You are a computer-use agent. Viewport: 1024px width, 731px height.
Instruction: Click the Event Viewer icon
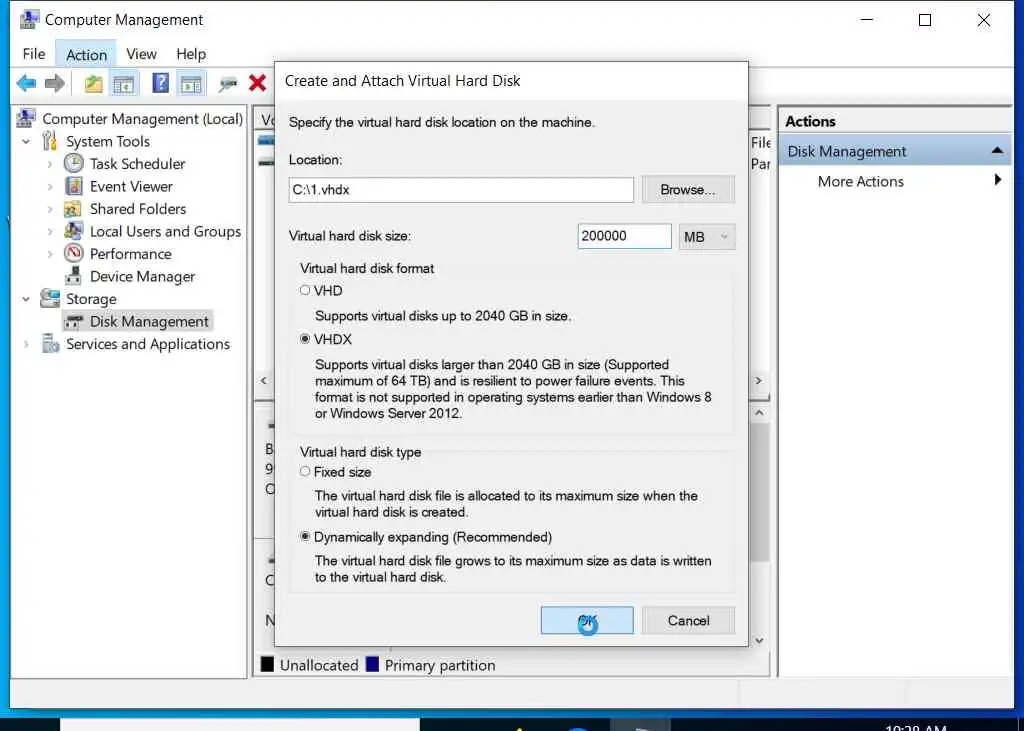[x=74, y=186]
